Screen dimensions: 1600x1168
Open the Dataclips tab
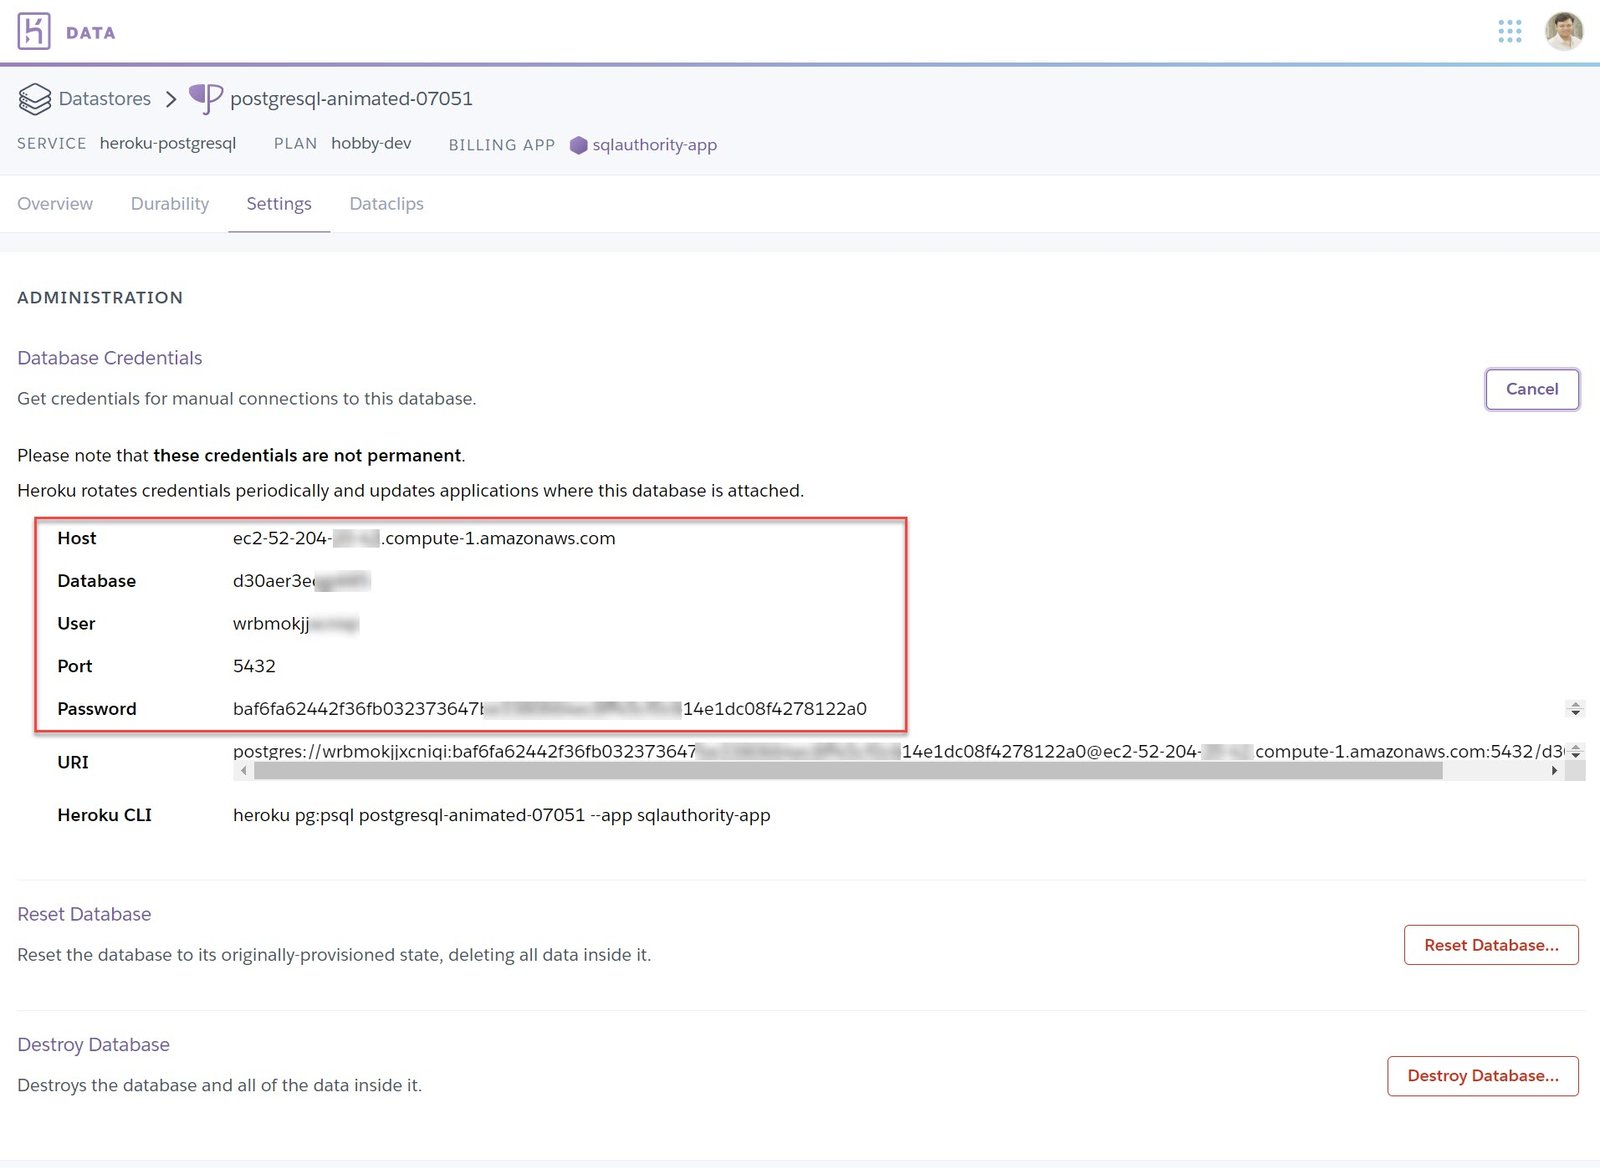(387, 204)
